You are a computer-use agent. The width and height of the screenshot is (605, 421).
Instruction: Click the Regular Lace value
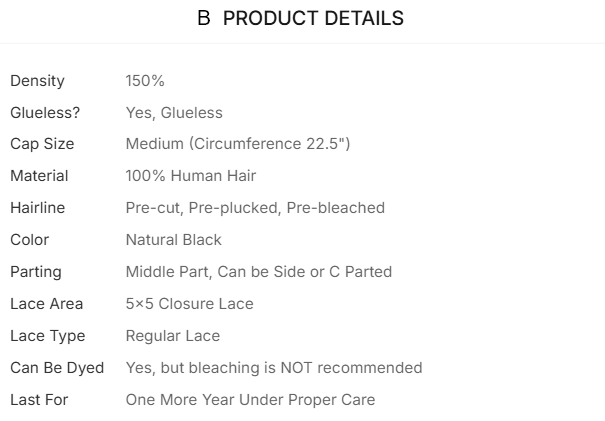173,336
